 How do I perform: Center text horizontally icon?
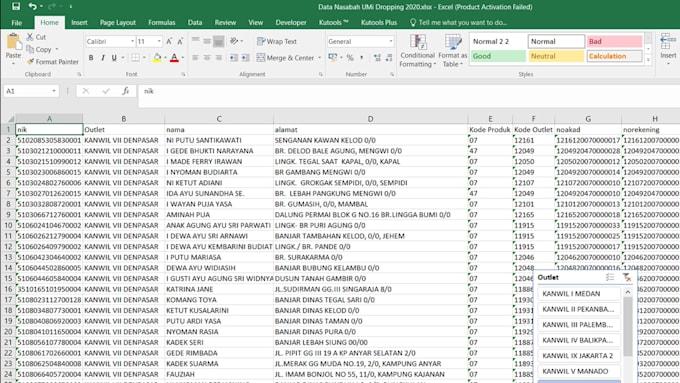click(207, 58)
